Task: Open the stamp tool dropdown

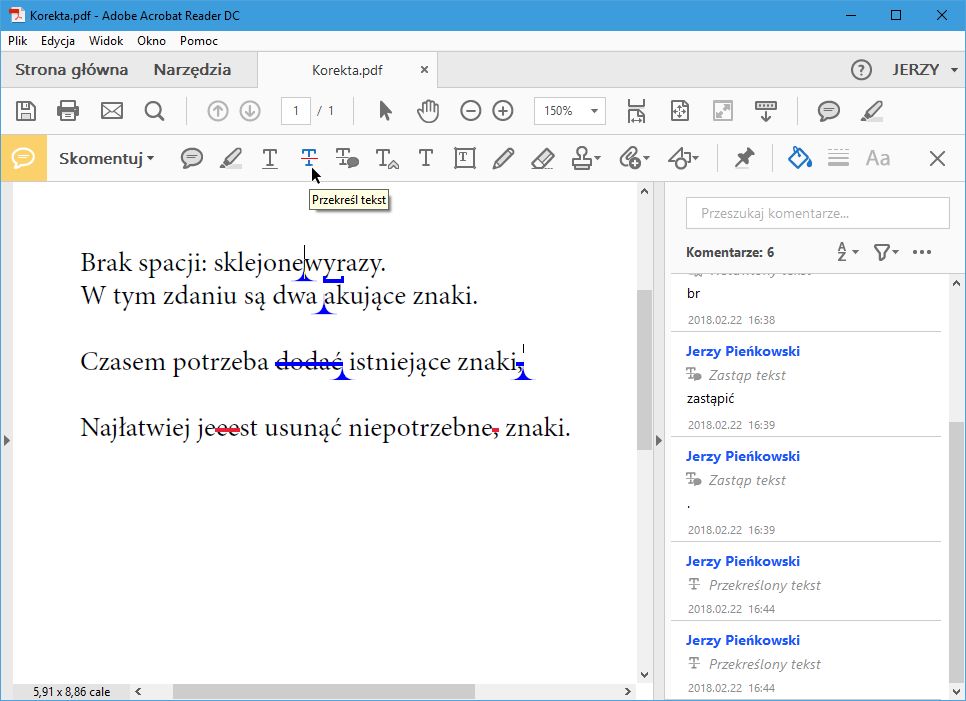Action: (586, 158)
